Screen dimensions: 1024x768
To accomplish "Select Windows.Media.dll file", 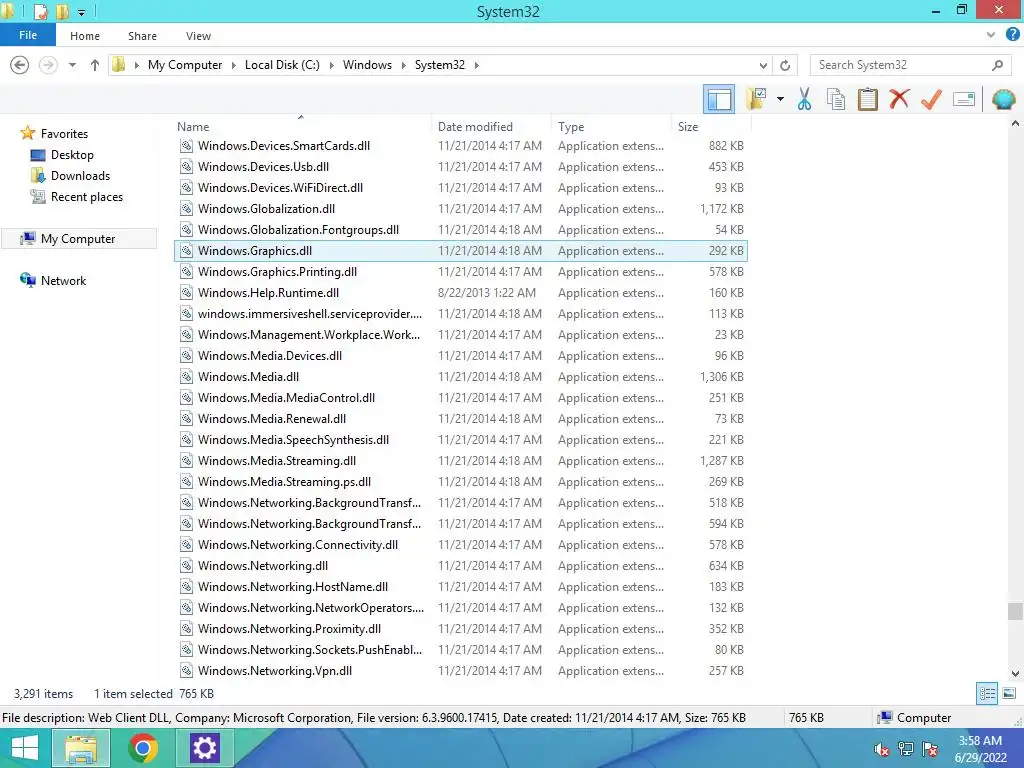I will [460, 377].
